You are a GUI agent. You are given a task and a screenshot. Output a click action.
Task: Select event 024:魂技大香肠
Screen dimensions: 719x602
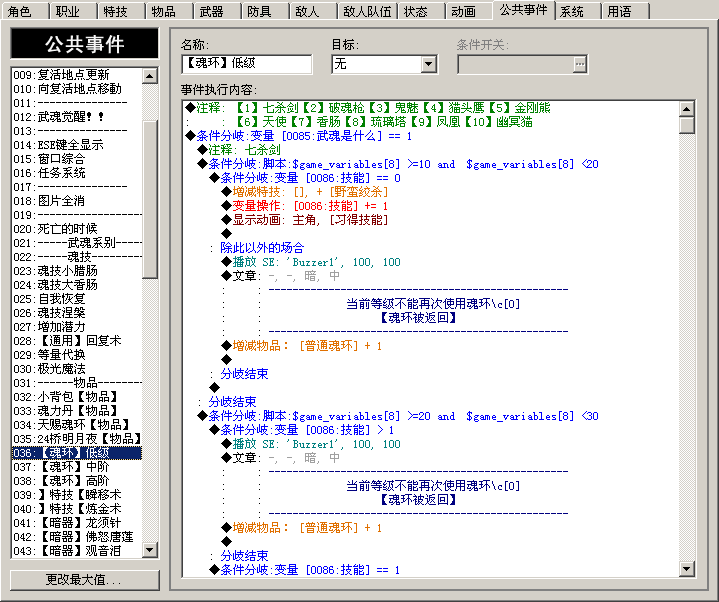77,285
